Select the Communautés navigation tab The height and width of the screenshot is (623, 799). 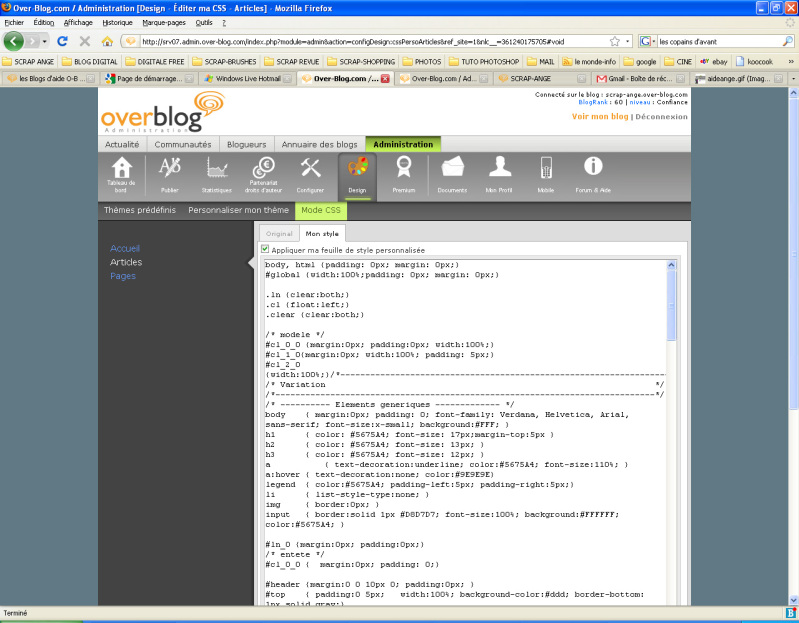[183, 144]
